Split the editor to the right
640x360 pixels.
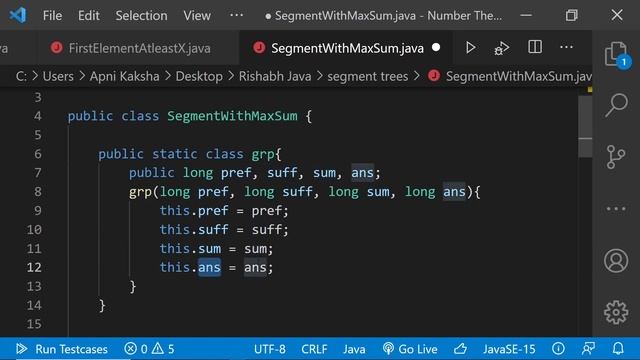point(535,47)
